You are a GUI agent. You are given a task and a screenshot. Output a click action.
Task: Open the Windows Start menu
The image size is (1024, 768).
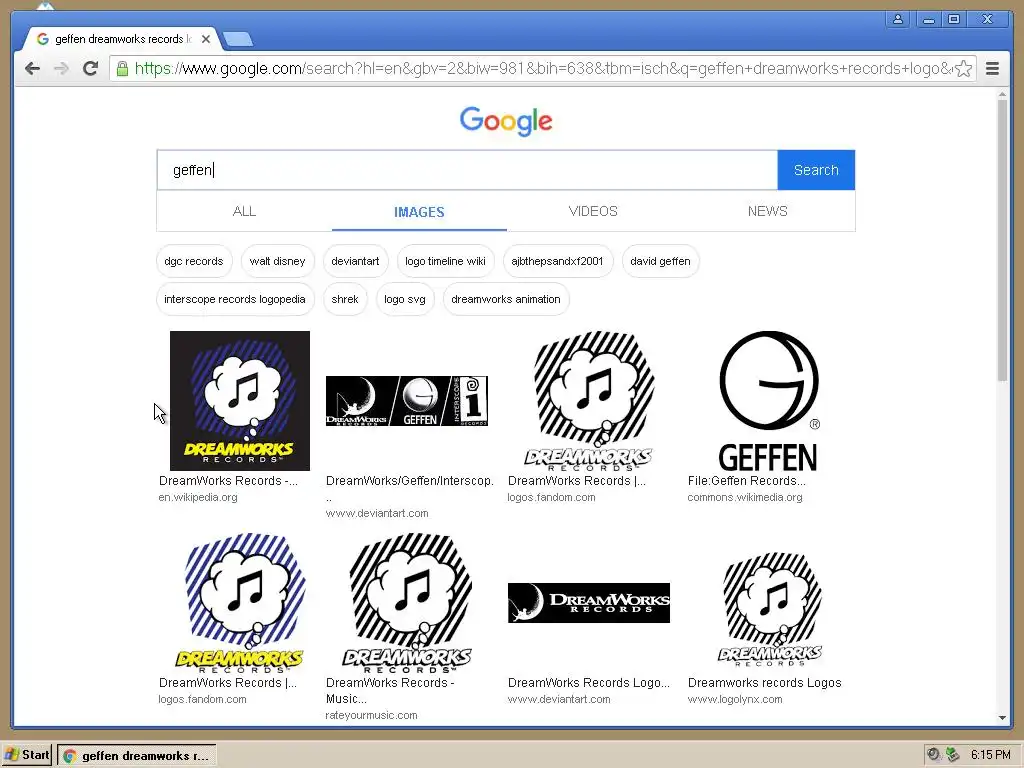(27, 756)
